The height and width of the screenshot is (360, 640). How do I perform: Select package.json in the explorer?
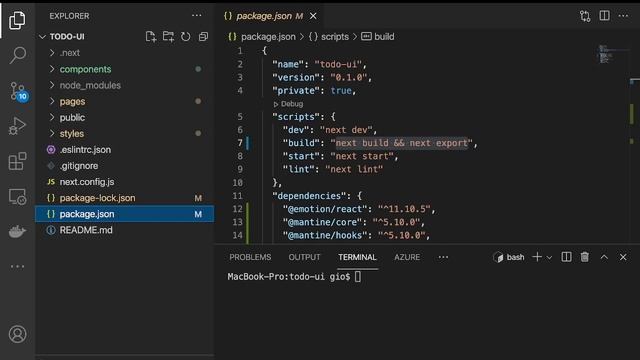pyautogui.click(x=124, y=214)
